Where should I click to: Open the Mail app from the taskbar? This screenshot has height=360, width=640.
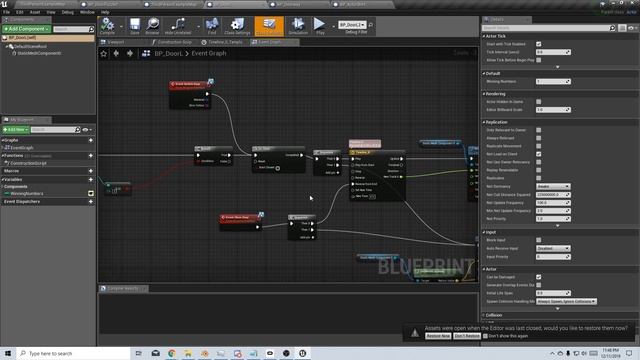click(x=156, y=353)
